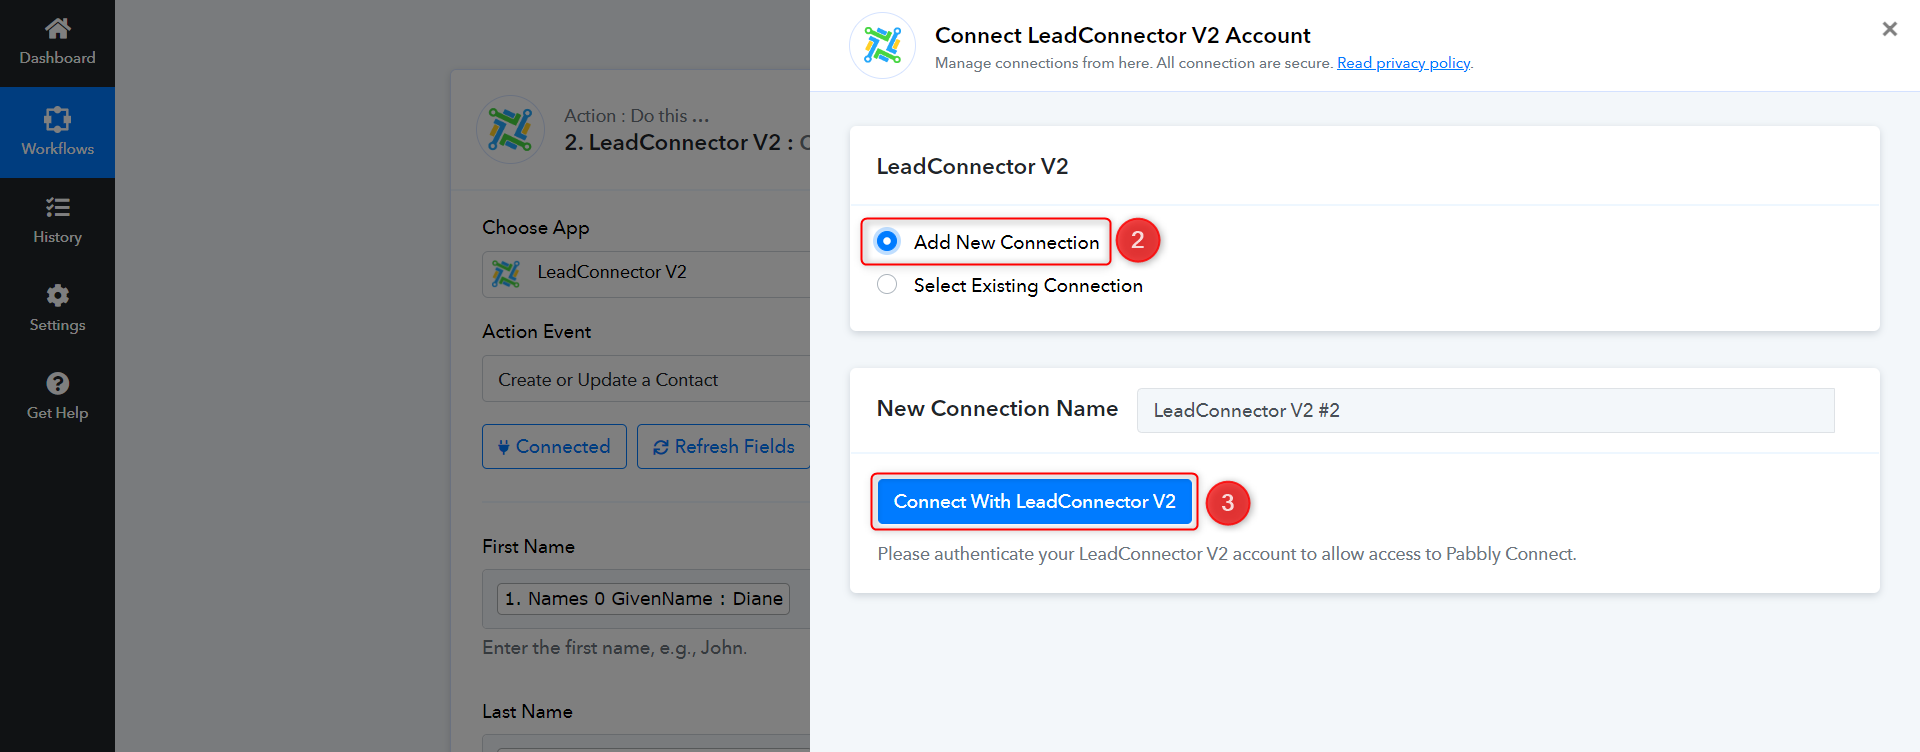This screenshot has height=752, width=1920.
Task: Click the Connect With LeadConnector V2 button
Action: (1035, 502)
